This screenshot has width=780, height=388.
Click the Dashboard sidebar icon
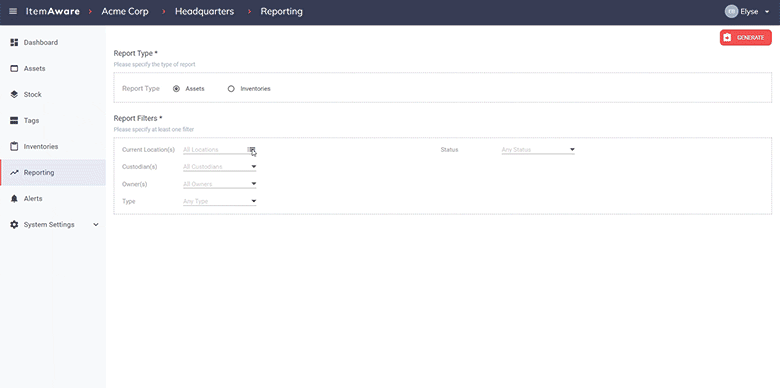point(14,42)
